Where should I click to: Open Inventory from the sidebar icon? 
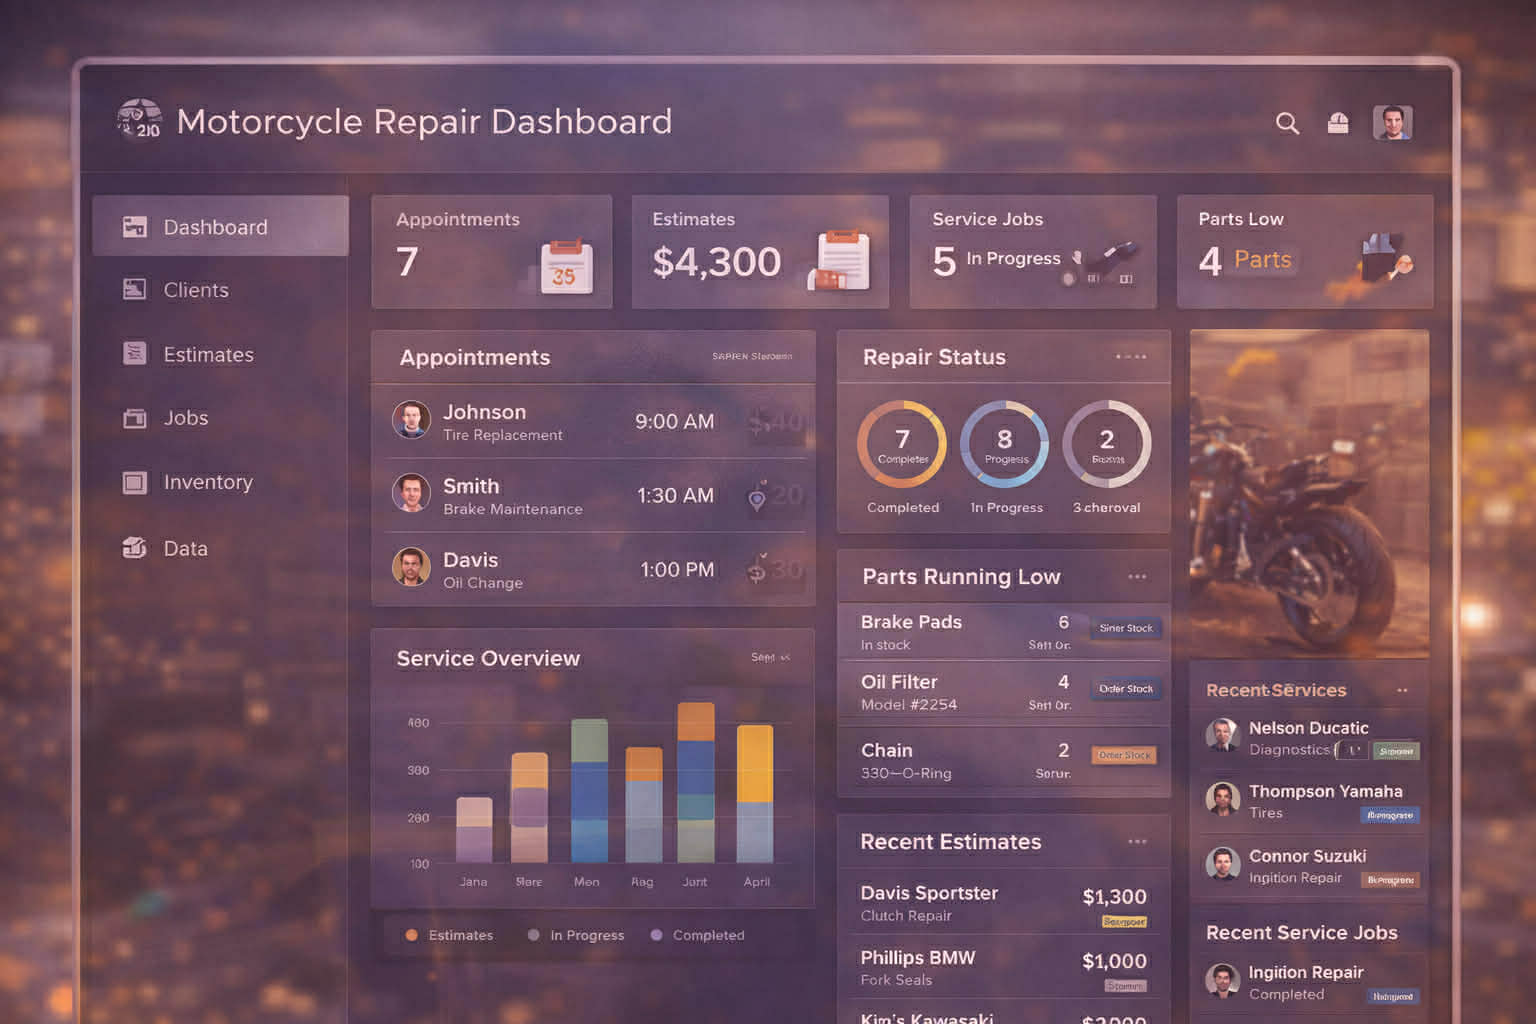point(136,482)
